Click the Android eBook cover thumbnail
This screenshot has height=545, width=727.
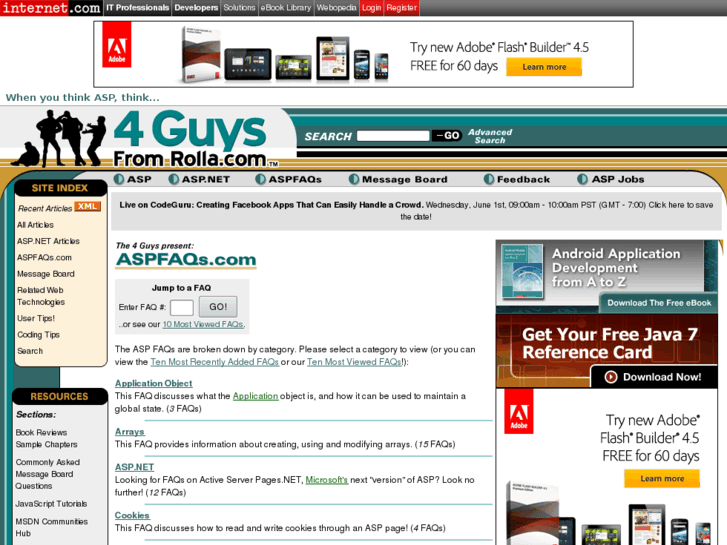coord(522,272)
